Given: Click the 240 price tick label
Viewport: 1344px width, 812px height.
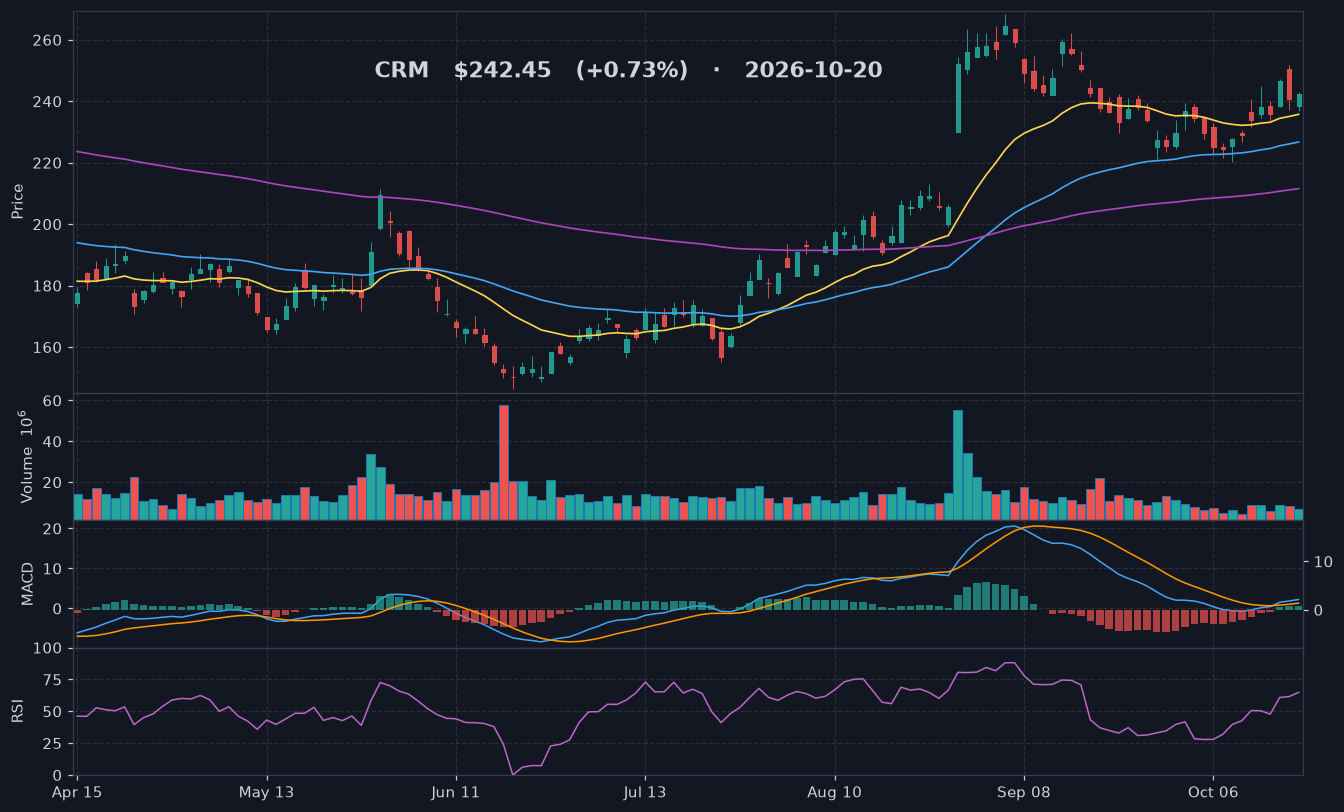Looking at the screenshot, I should (x=49, y=102).
